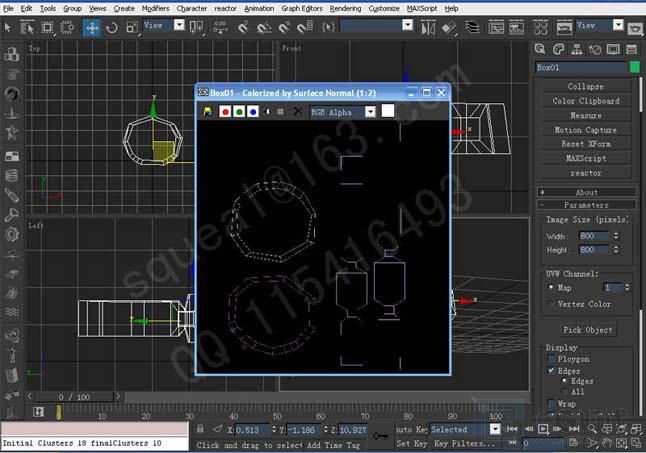Open the Modifiers menu

pos(155,8)
